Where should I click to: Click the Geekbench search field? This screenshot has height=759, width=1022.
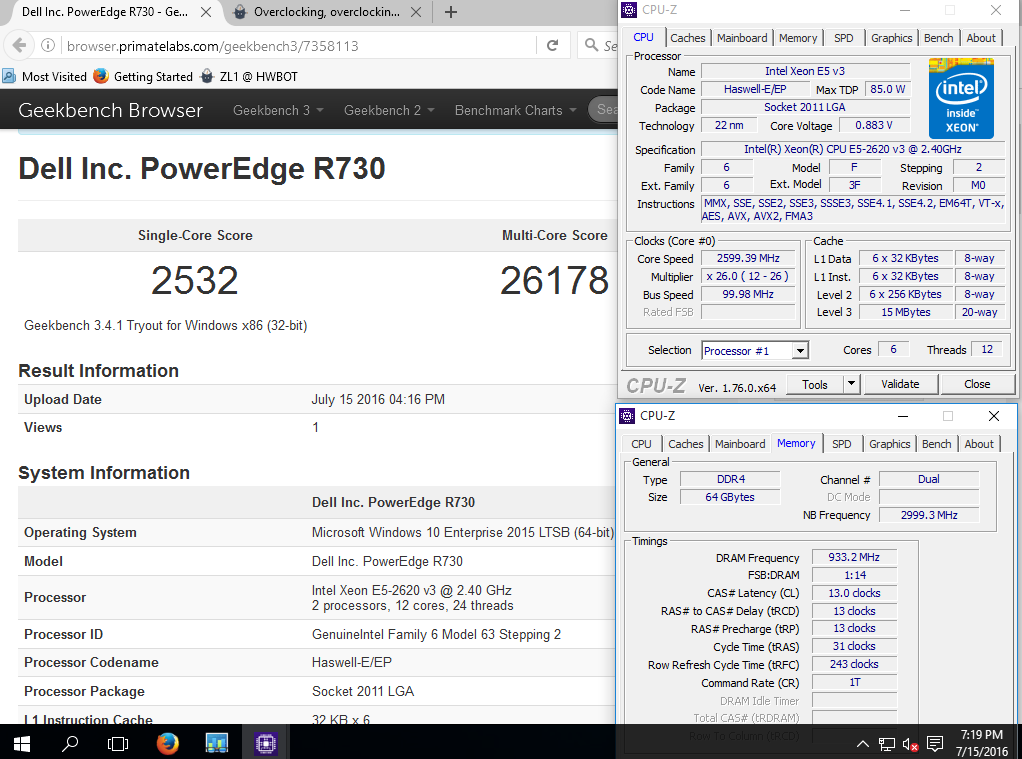tap(604, 110)
